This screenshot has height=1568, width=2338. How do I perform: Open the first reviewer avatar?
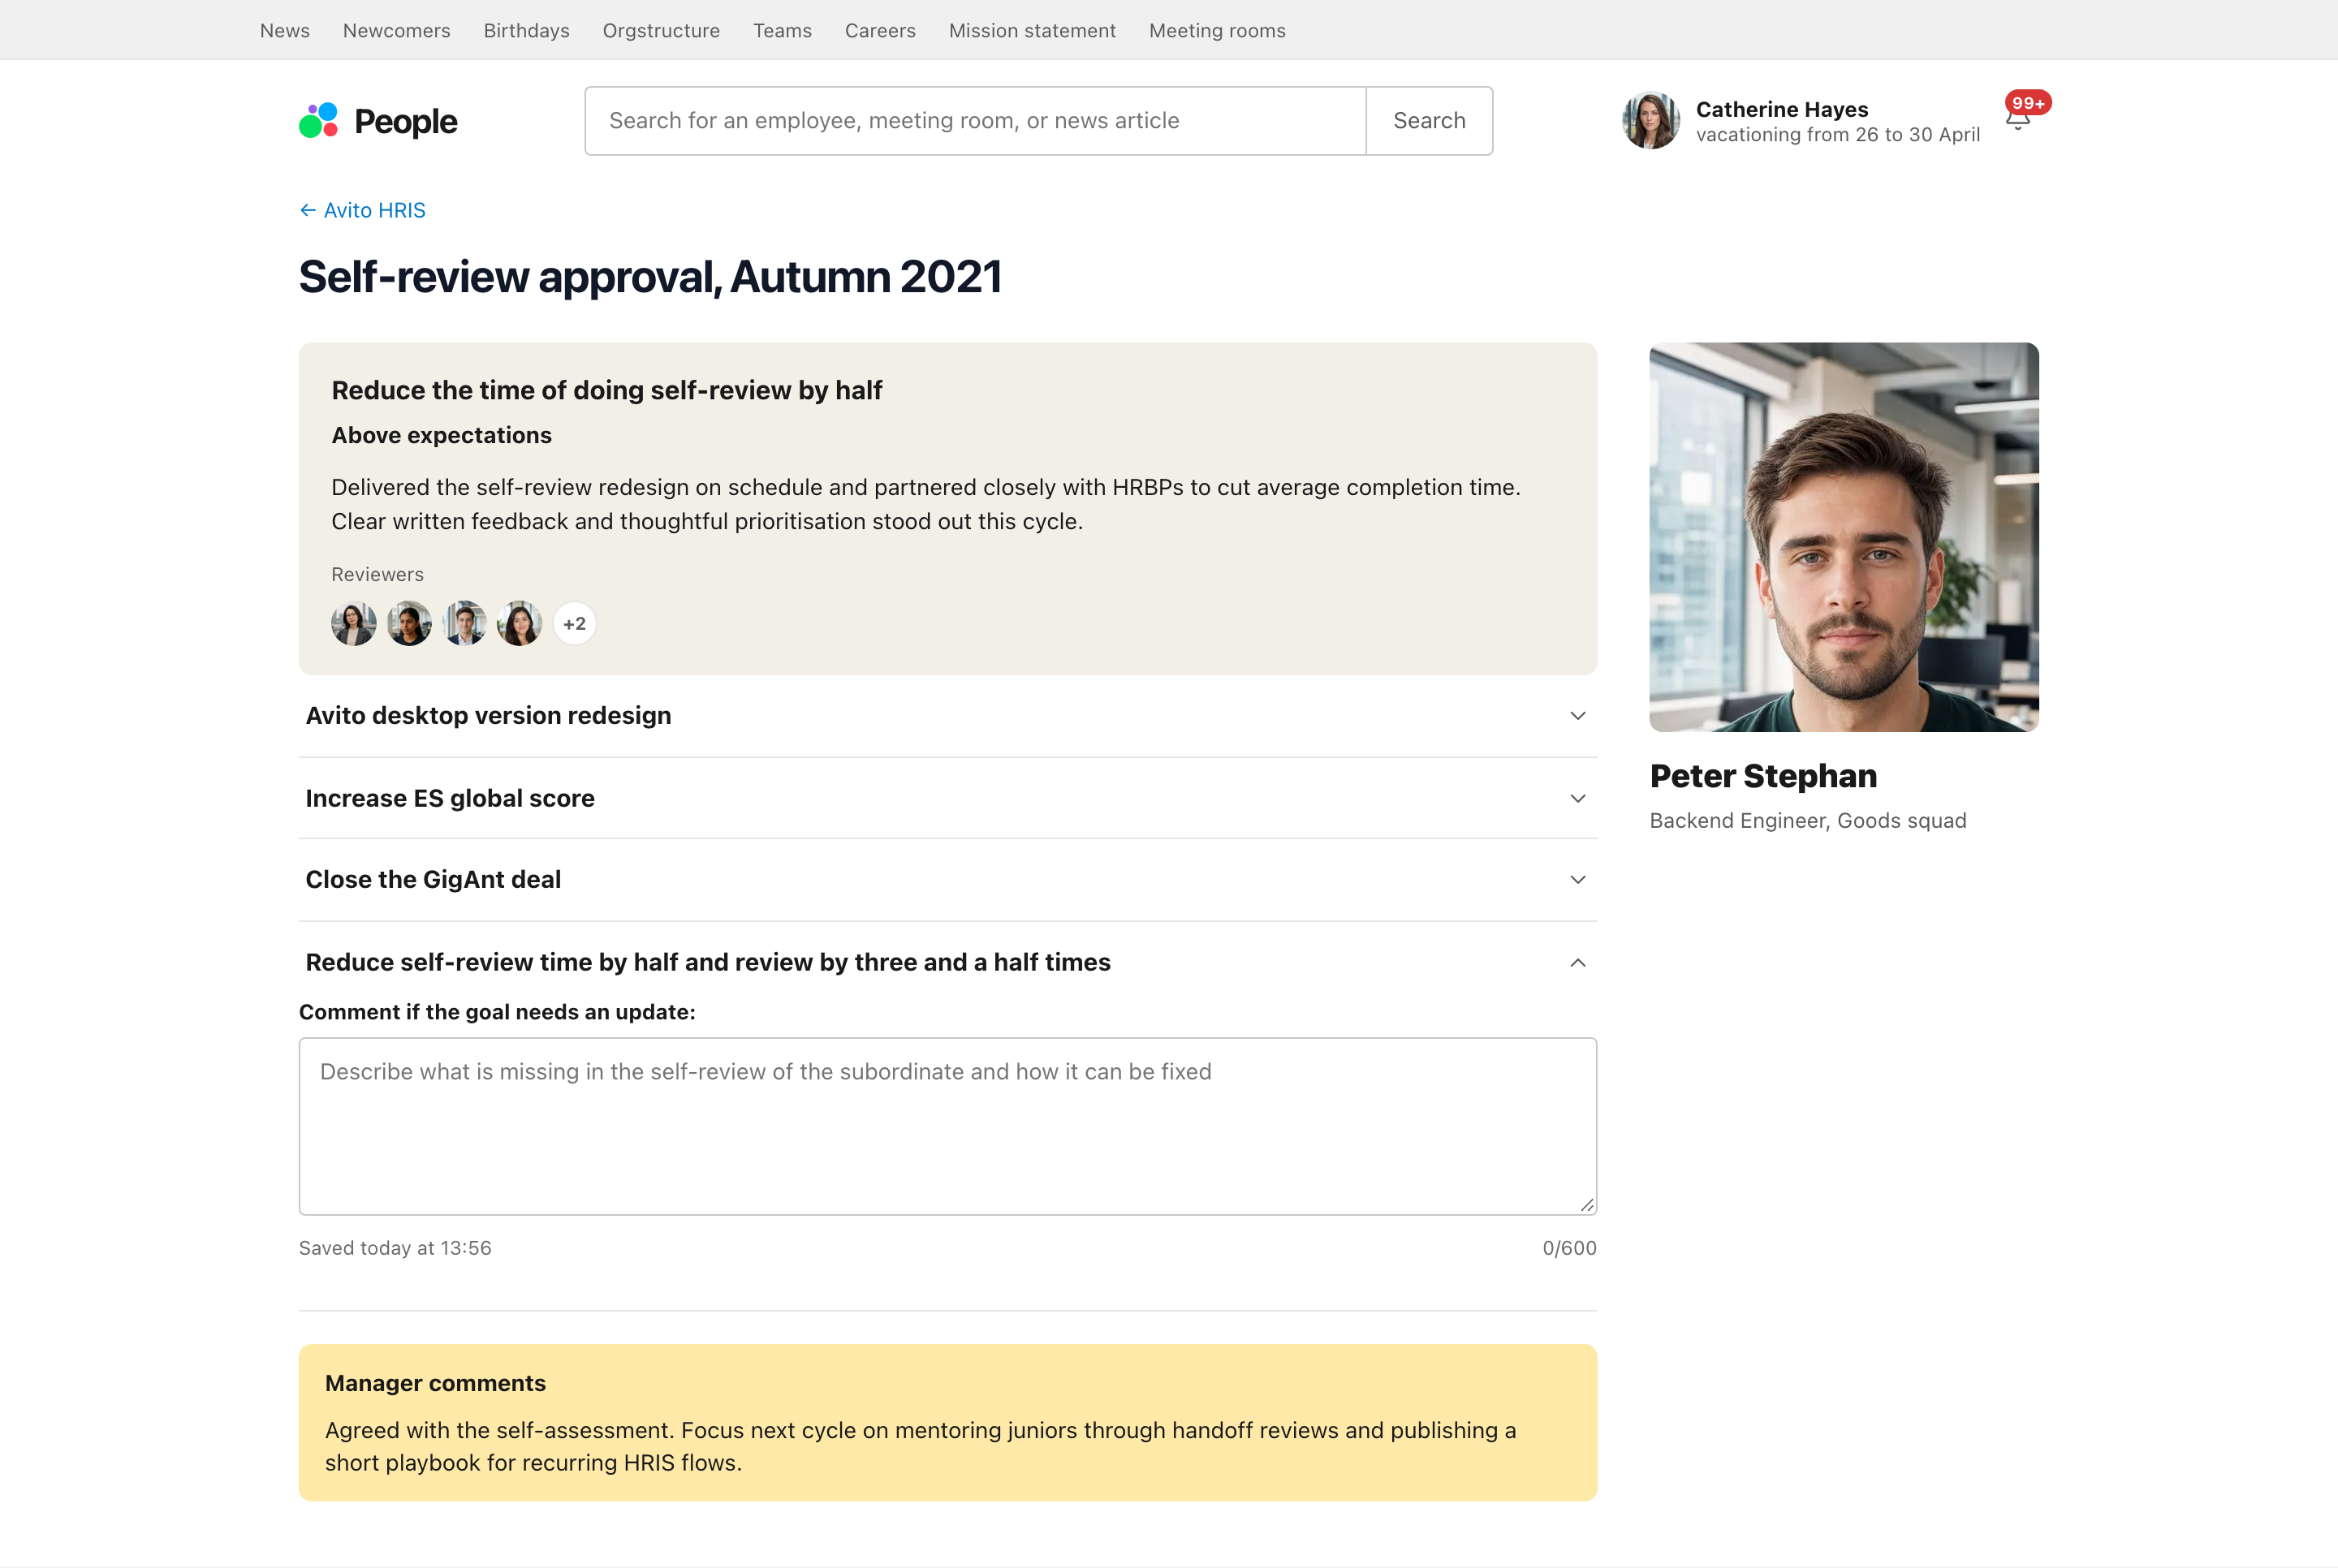354,624
